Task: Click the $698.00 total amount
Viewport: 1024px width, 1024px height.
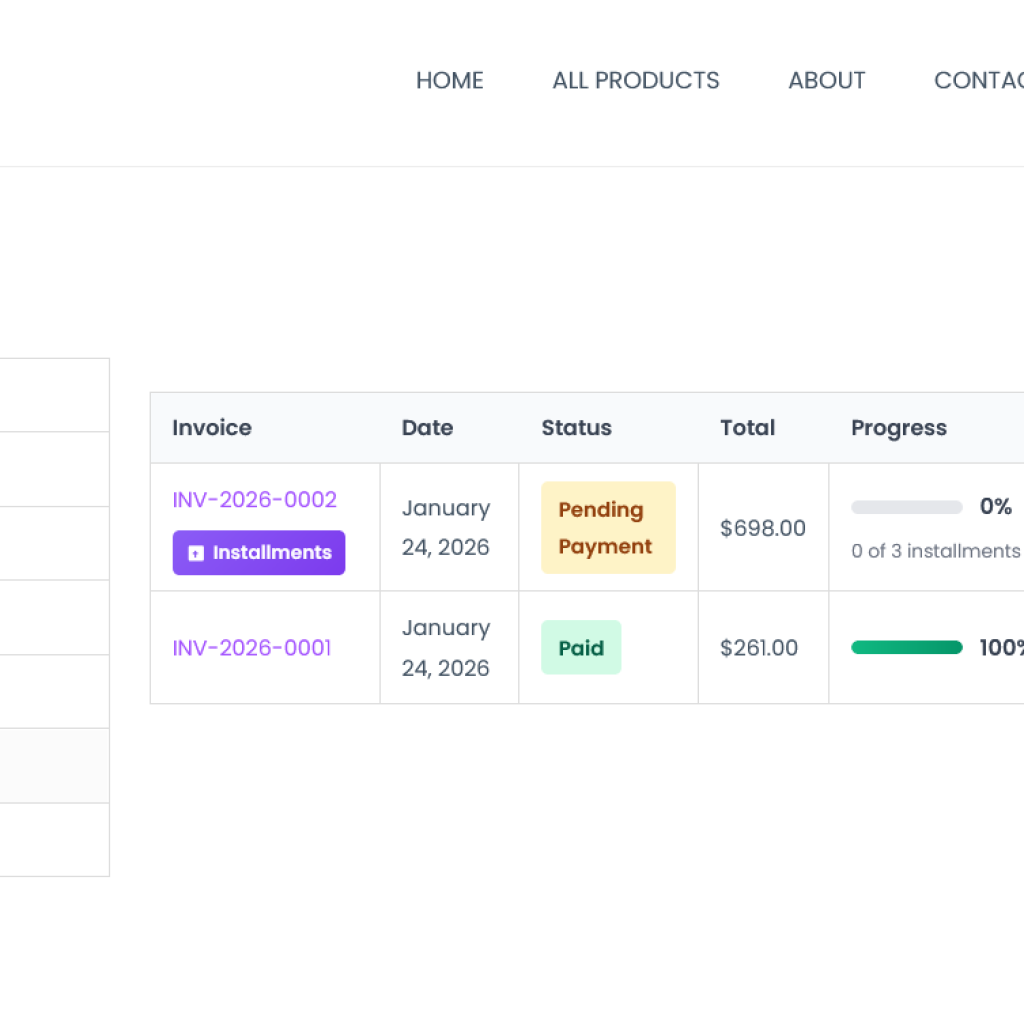Action: [763, 528]
